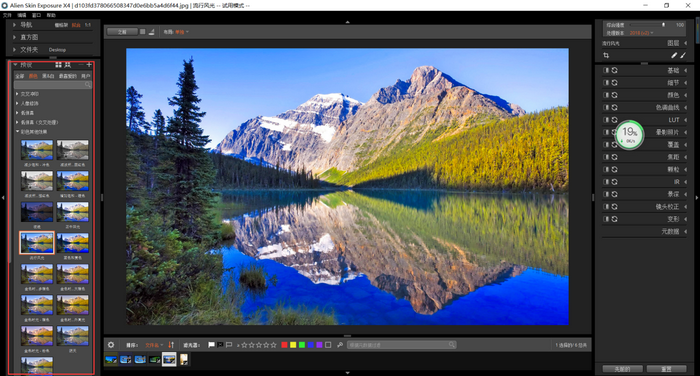Toggle the 颗粒 panel on/off switch
Viewport: 700px width, 376px height.
(x=606, y=169)
